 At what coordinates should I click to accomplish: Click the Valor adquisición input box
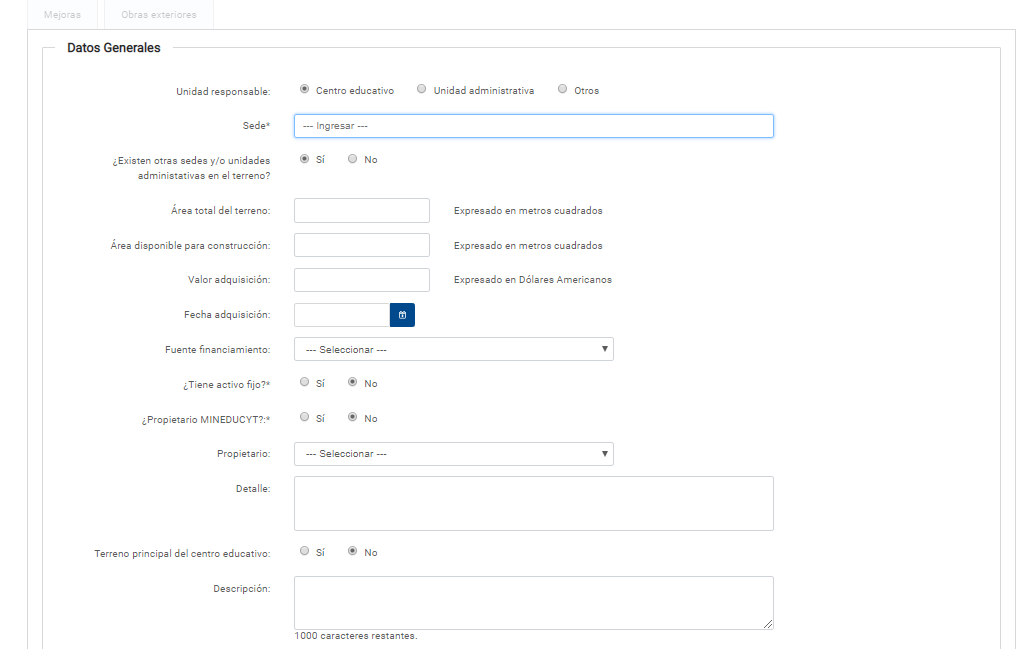coord(361,280)
